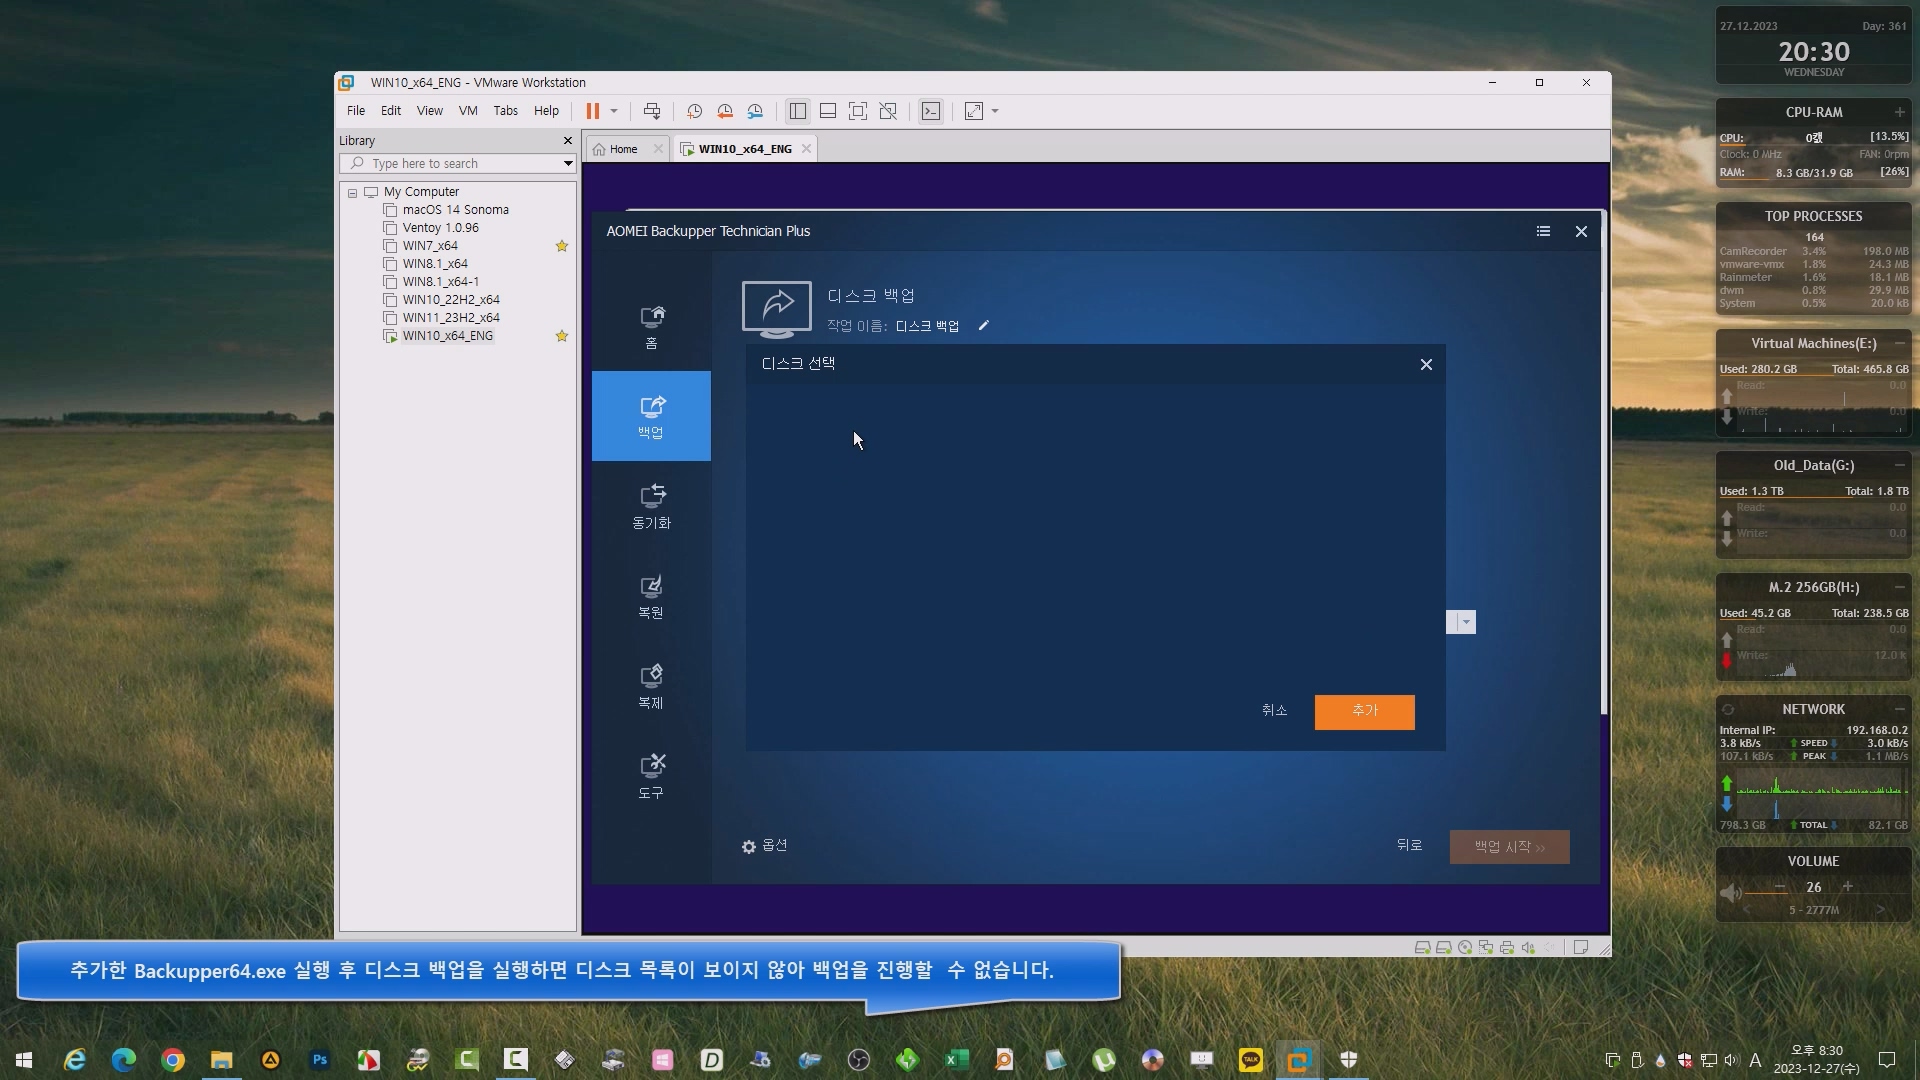This screenshot has height=1080, width=1920.
Task: Toggle the thumbnail bar view
Action: pos(828,111)
